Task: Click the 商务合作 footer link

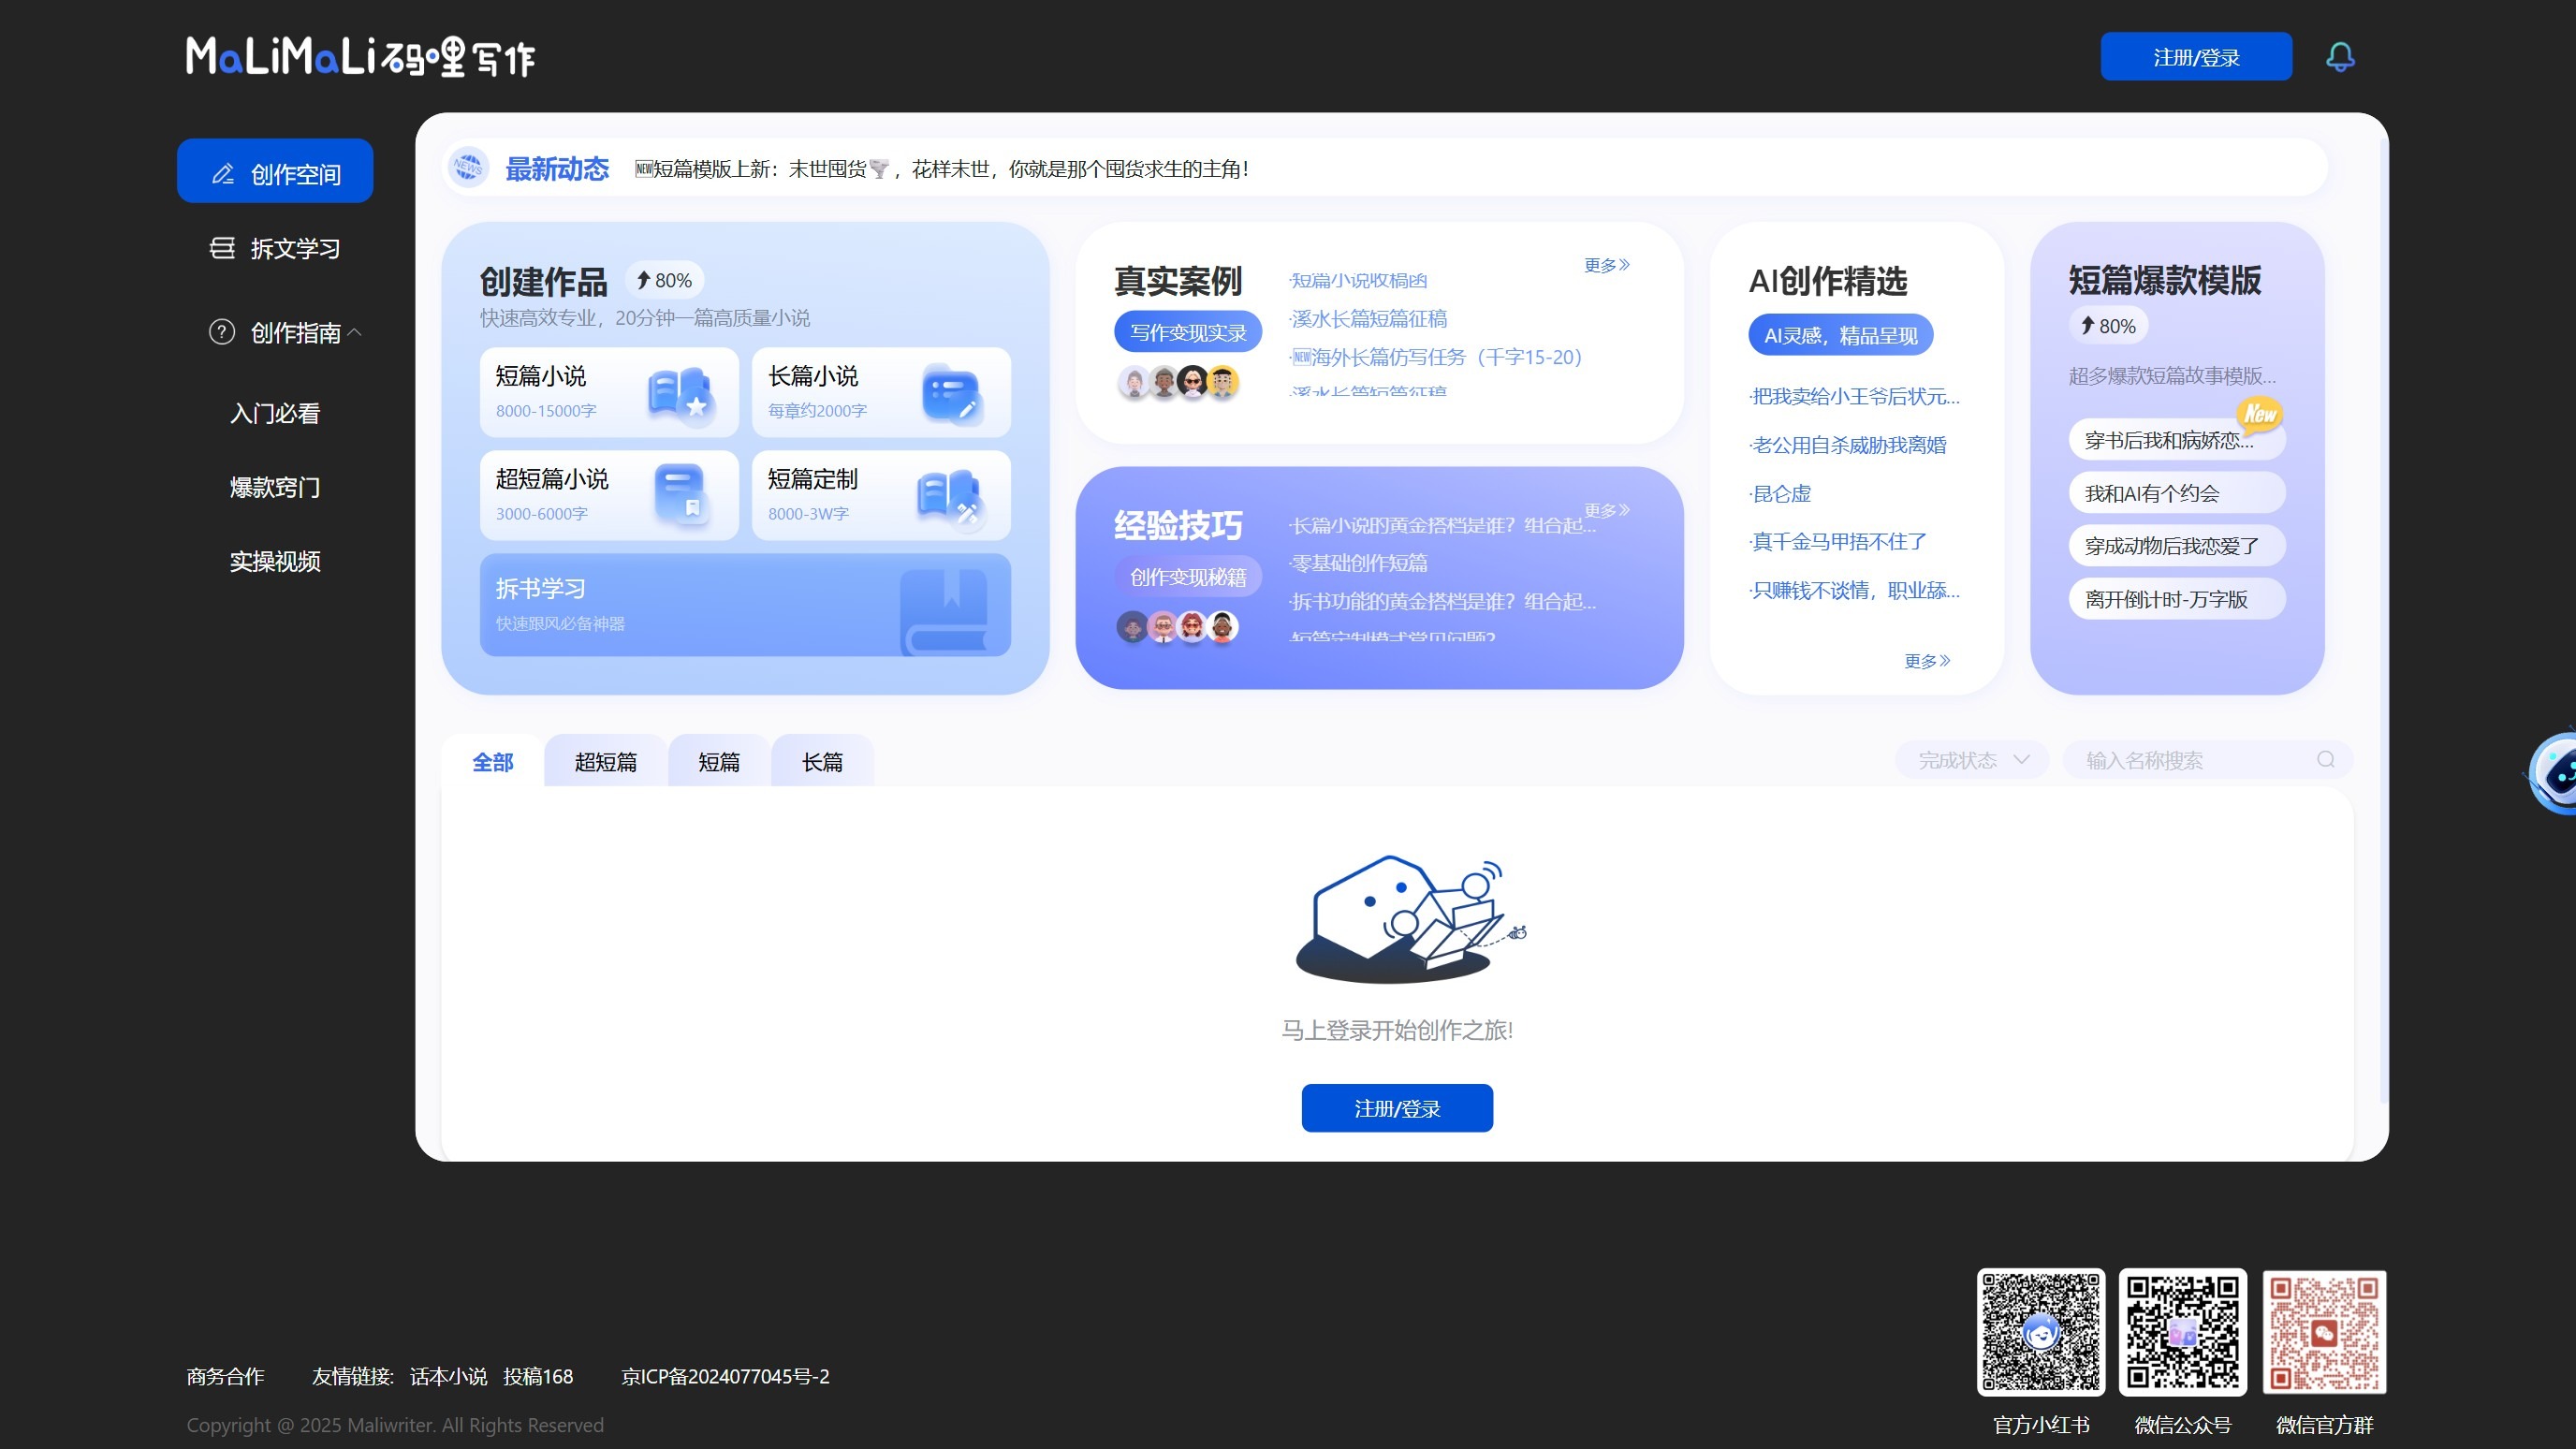Action: pyautogui.click(x=223, y=1376)
